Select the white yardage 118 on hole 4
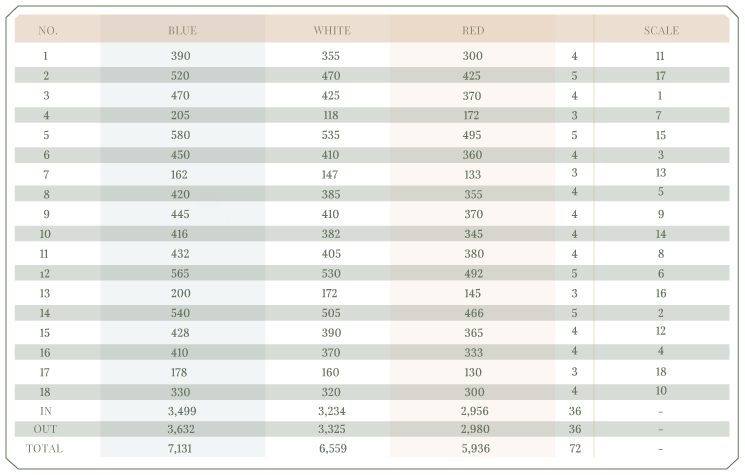745x475 pixels. [332, 116]
